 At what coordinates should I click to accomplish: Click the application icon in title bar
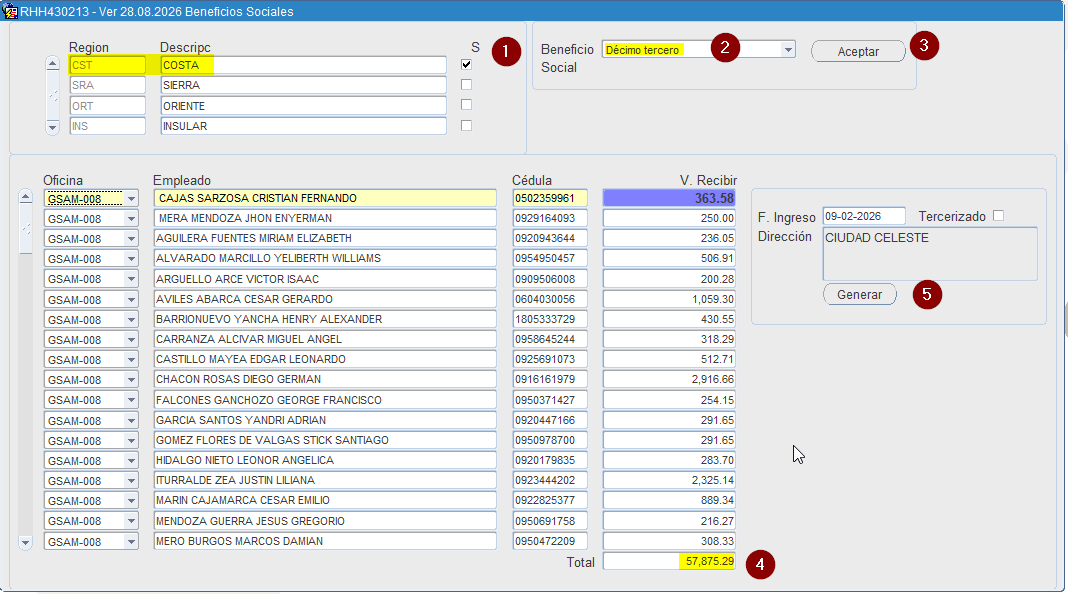pos(10,11)
